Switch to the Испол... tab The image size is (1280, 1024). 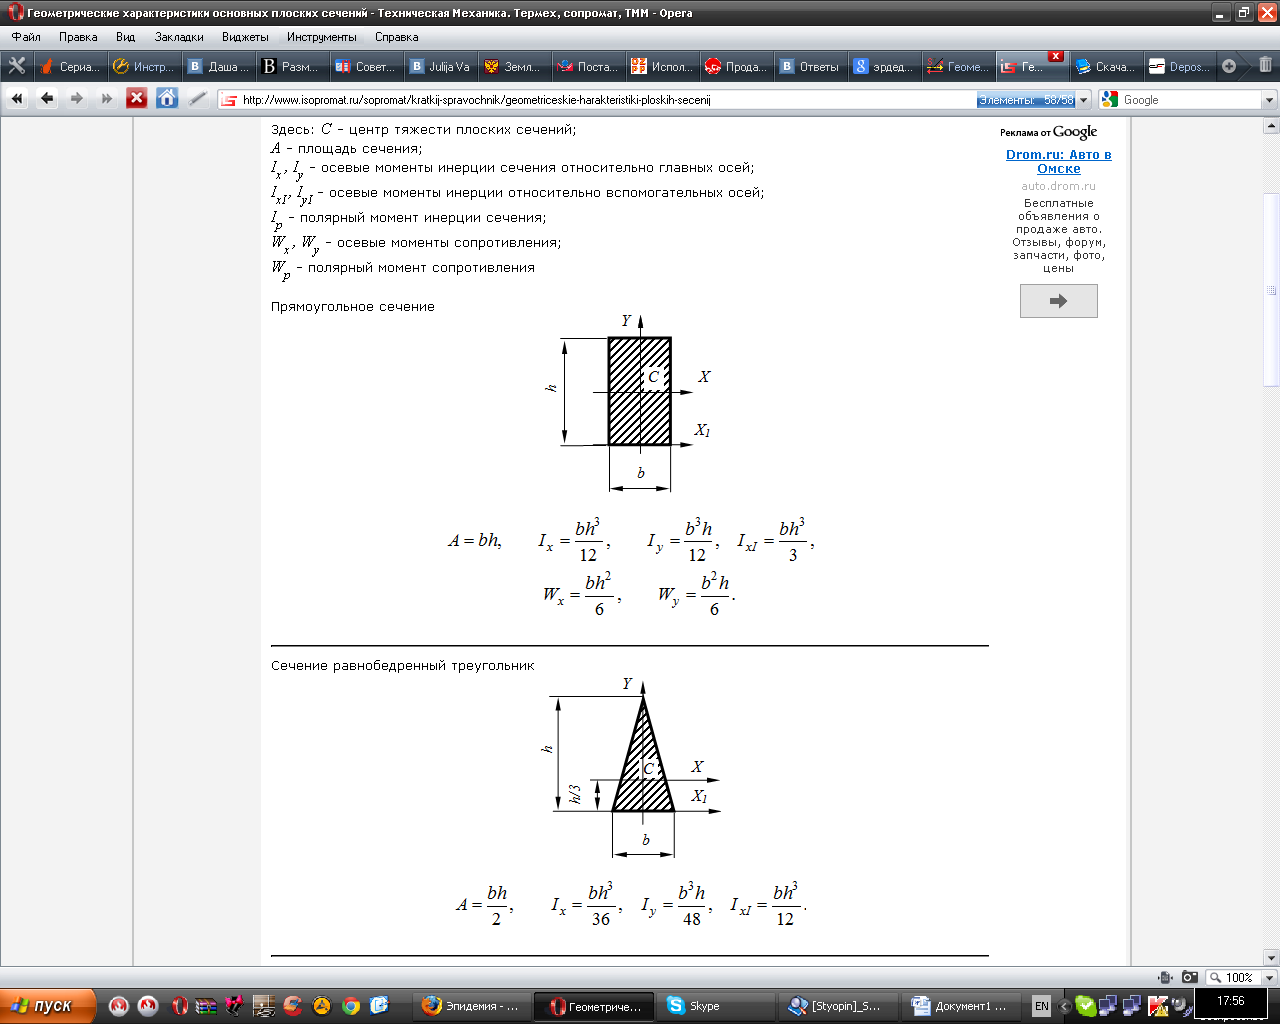(x=661, y=66)
